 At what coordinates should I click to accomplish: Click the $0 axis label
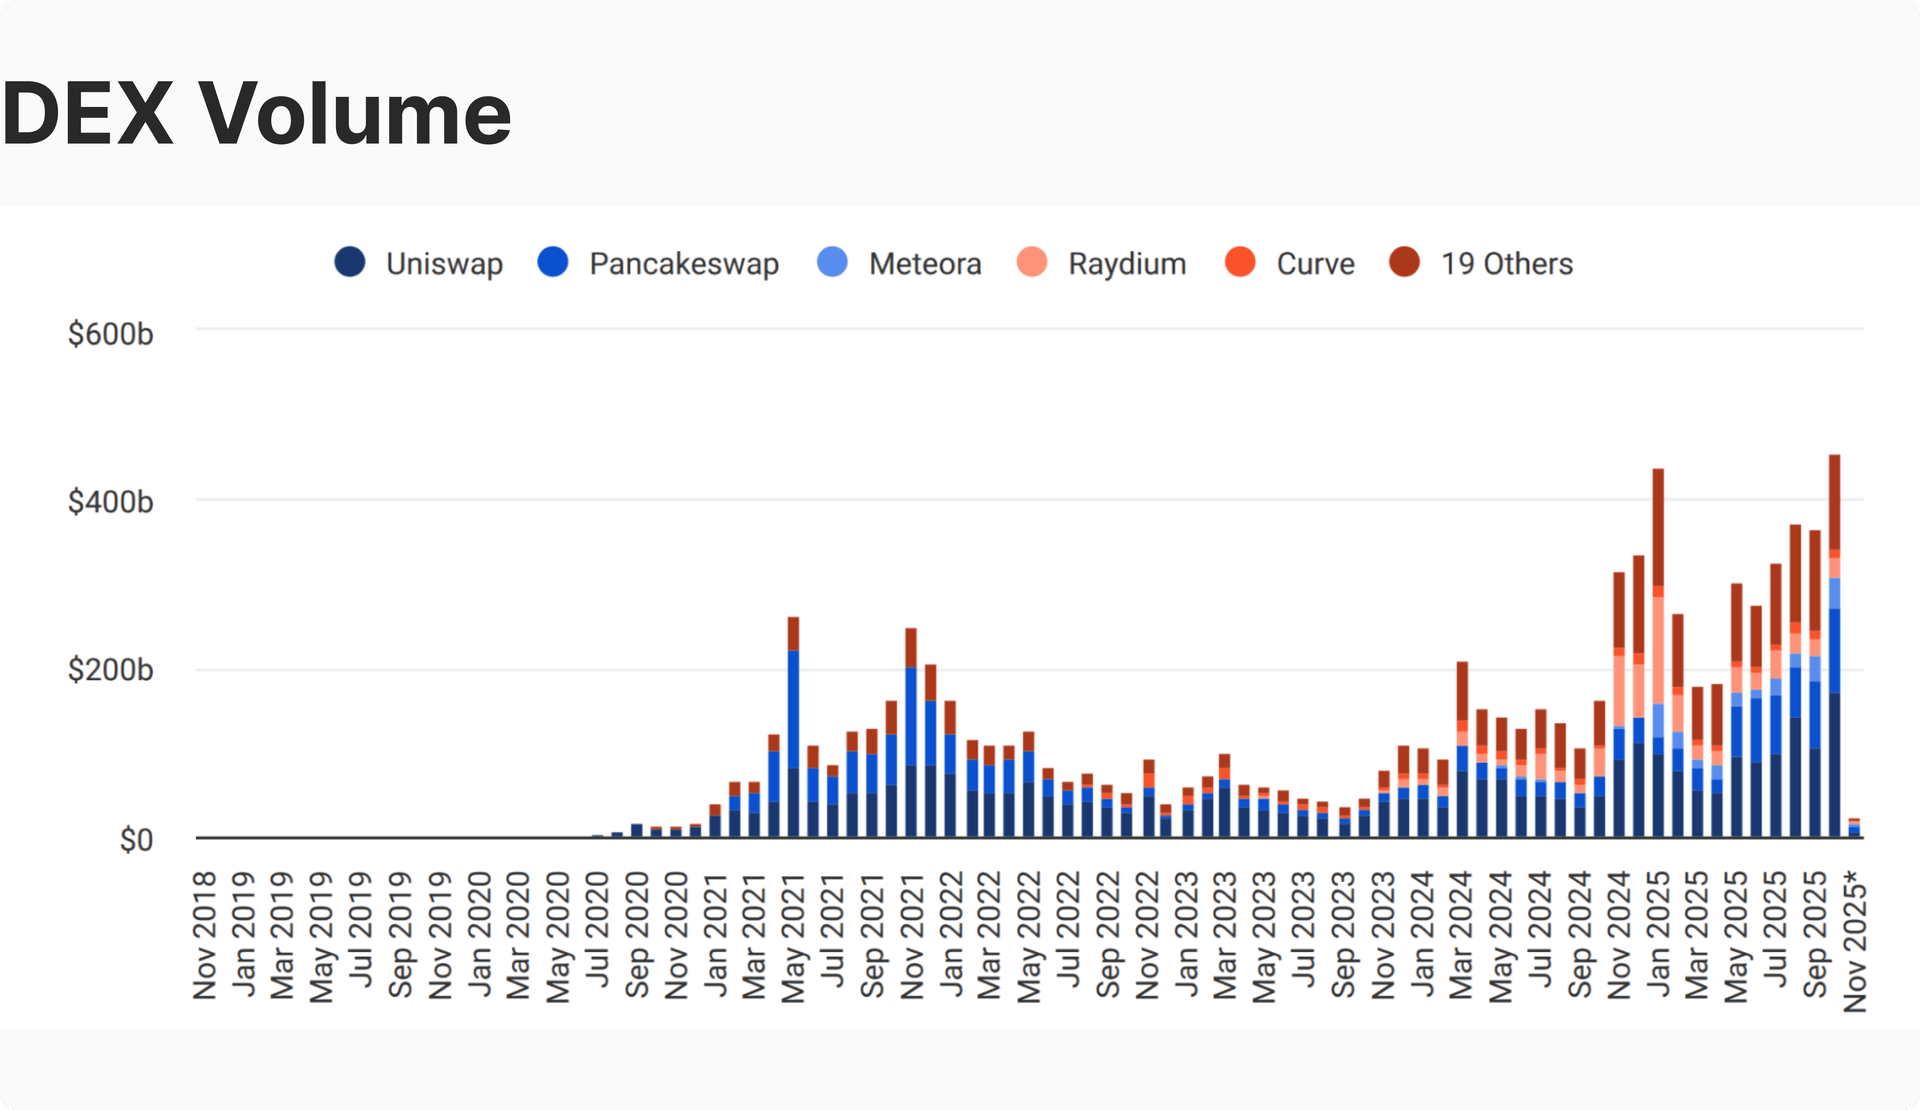point(140,840)
